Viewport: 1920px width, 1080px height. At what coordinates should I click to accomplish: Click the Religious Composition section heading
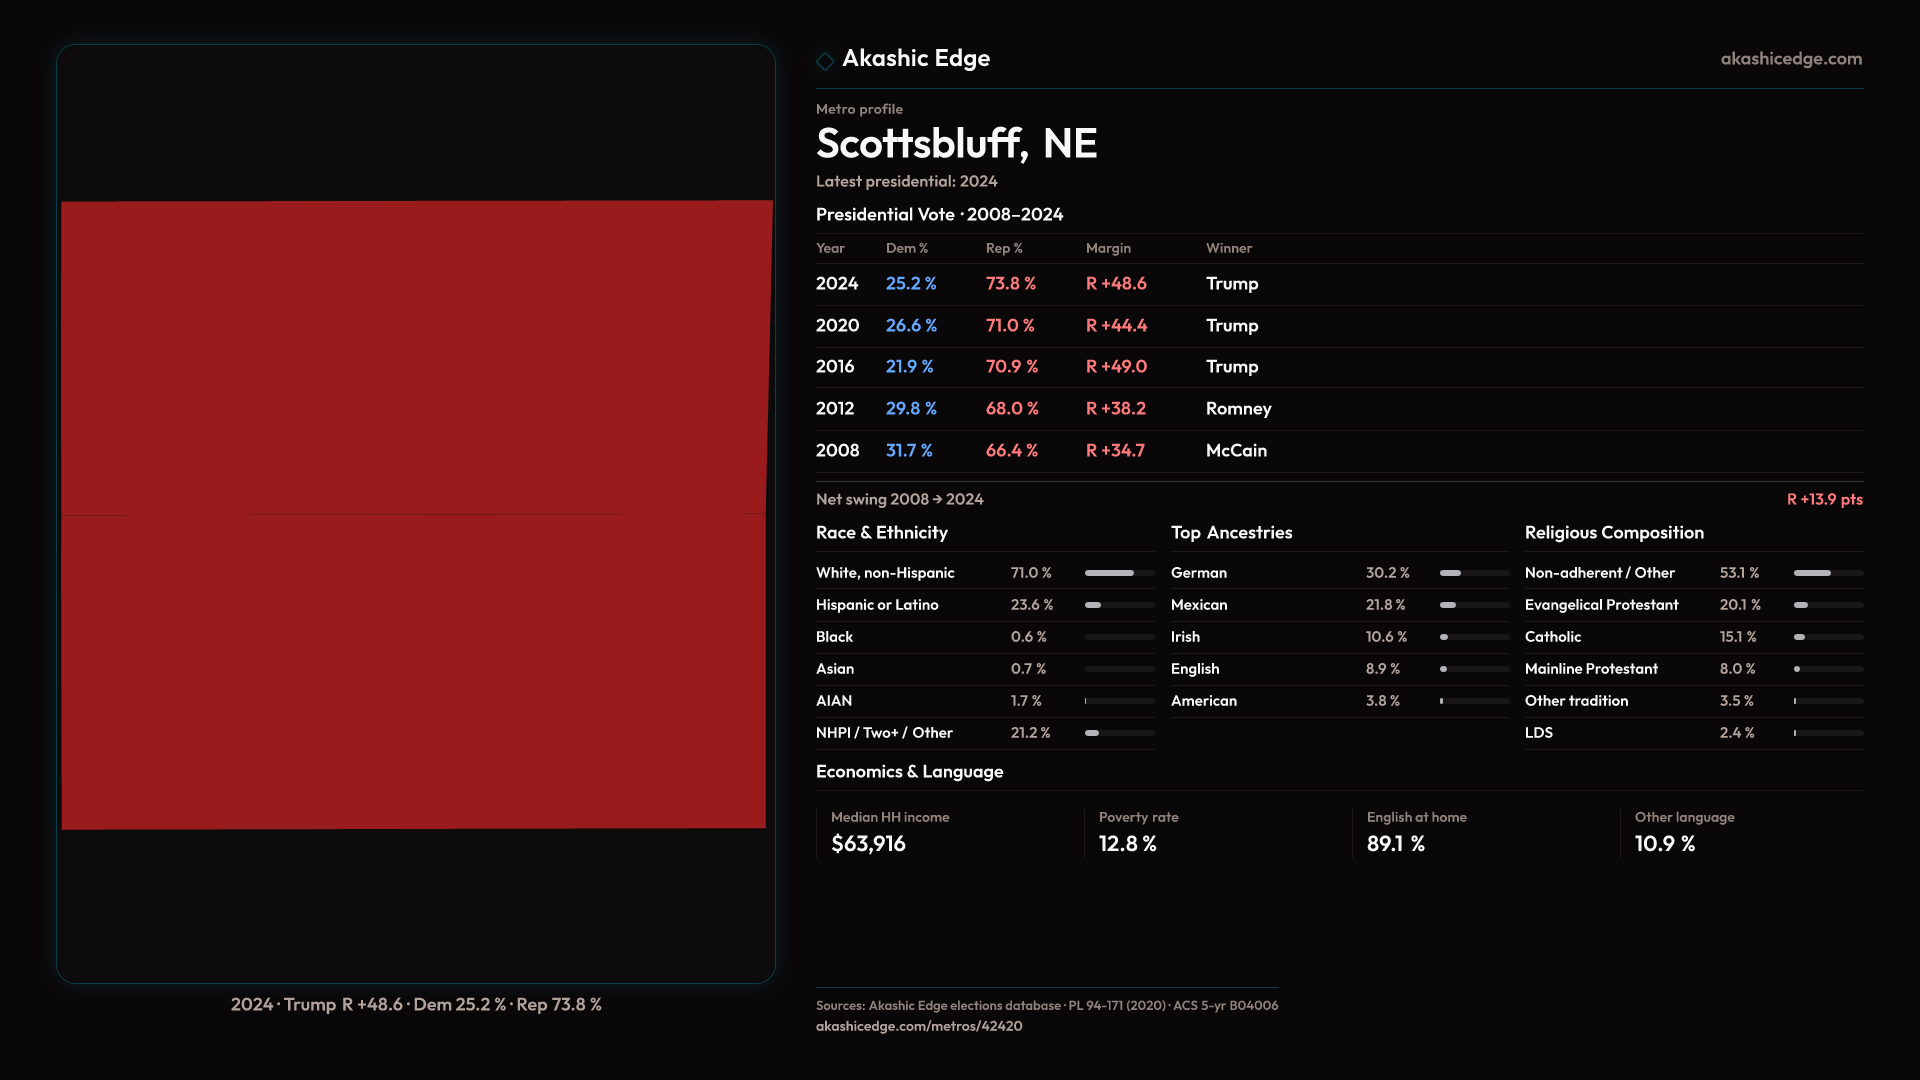coord(1613,533)
